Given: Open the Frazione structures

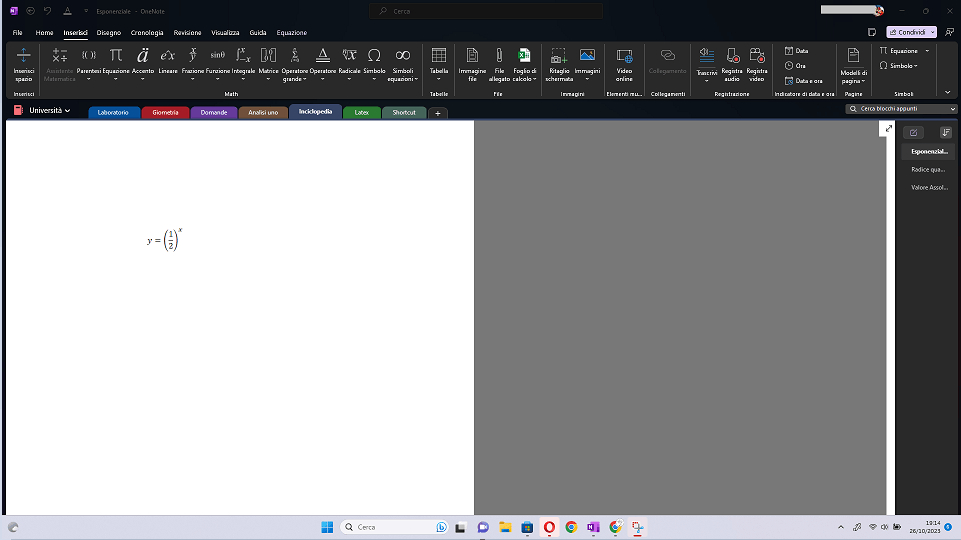Looking at the screenshot, I should coord(192,64).
